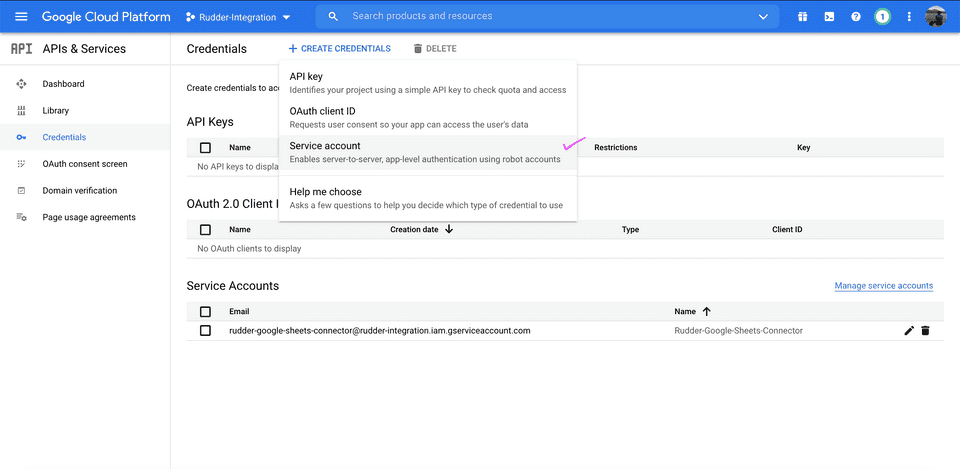The width and height of the screenshot is (960, 469).
Task: Select all API Keys checkbox
Action: click(205, 148)
